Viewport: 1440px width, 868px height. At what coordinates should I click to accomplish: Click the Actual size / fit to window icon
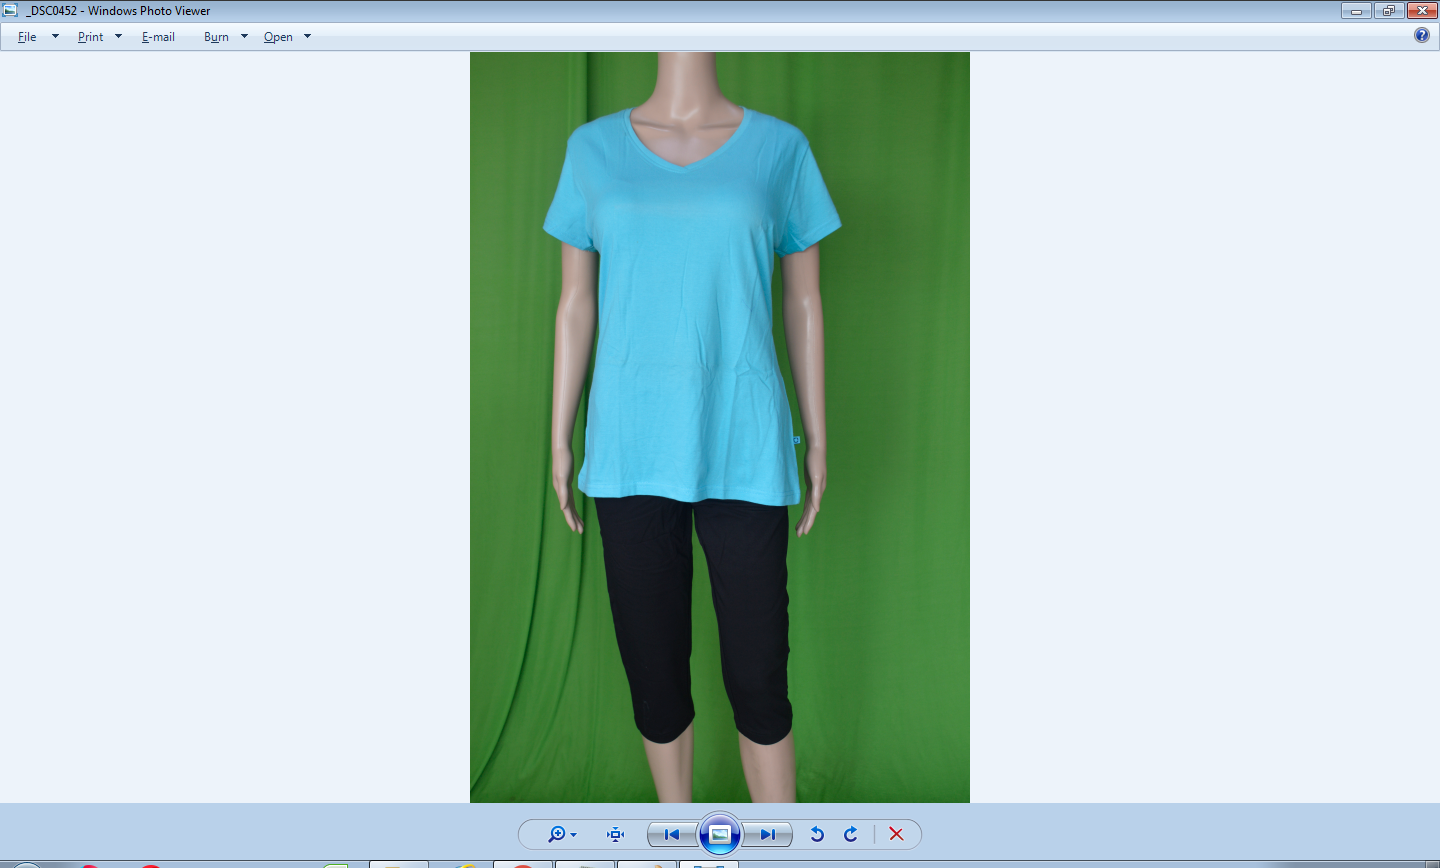tap(616, 834)
